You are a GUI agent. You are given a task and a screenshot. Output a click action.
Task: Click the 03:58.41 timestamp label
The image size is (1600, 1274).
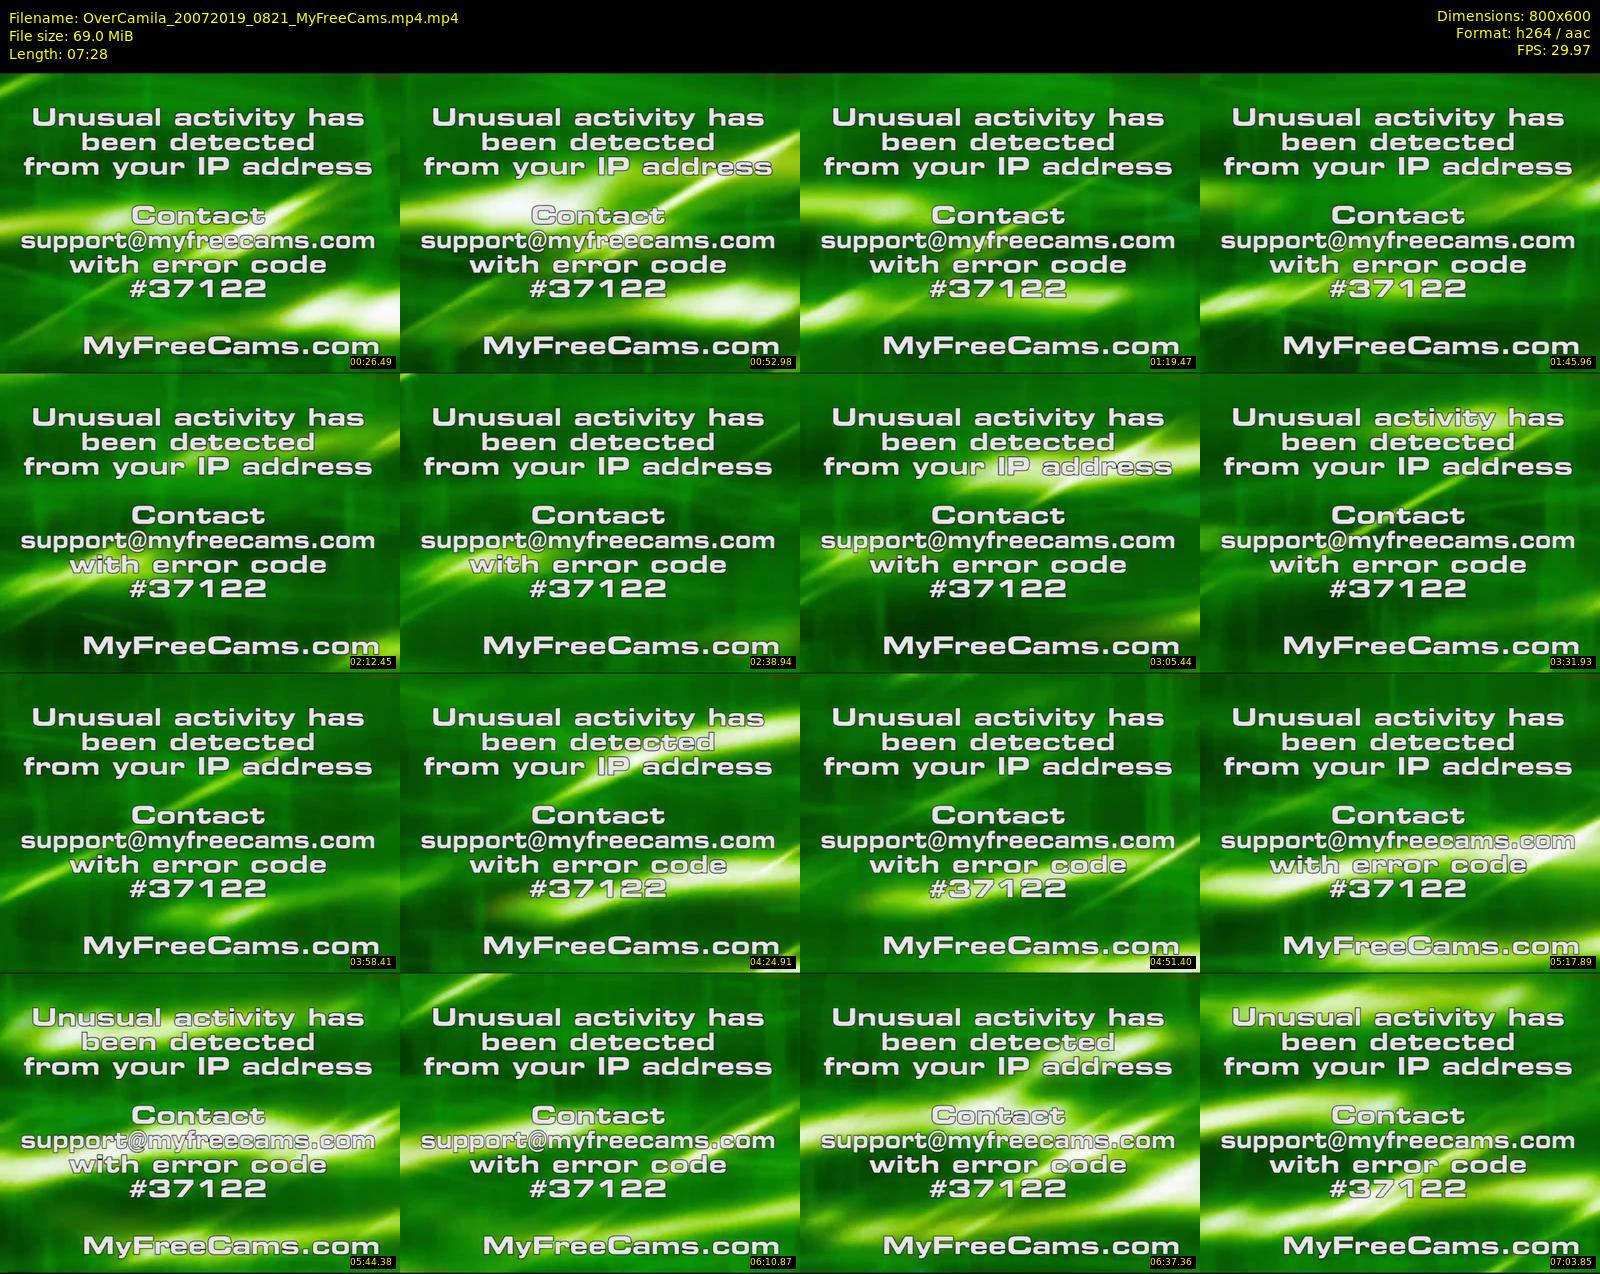(372, 962)
